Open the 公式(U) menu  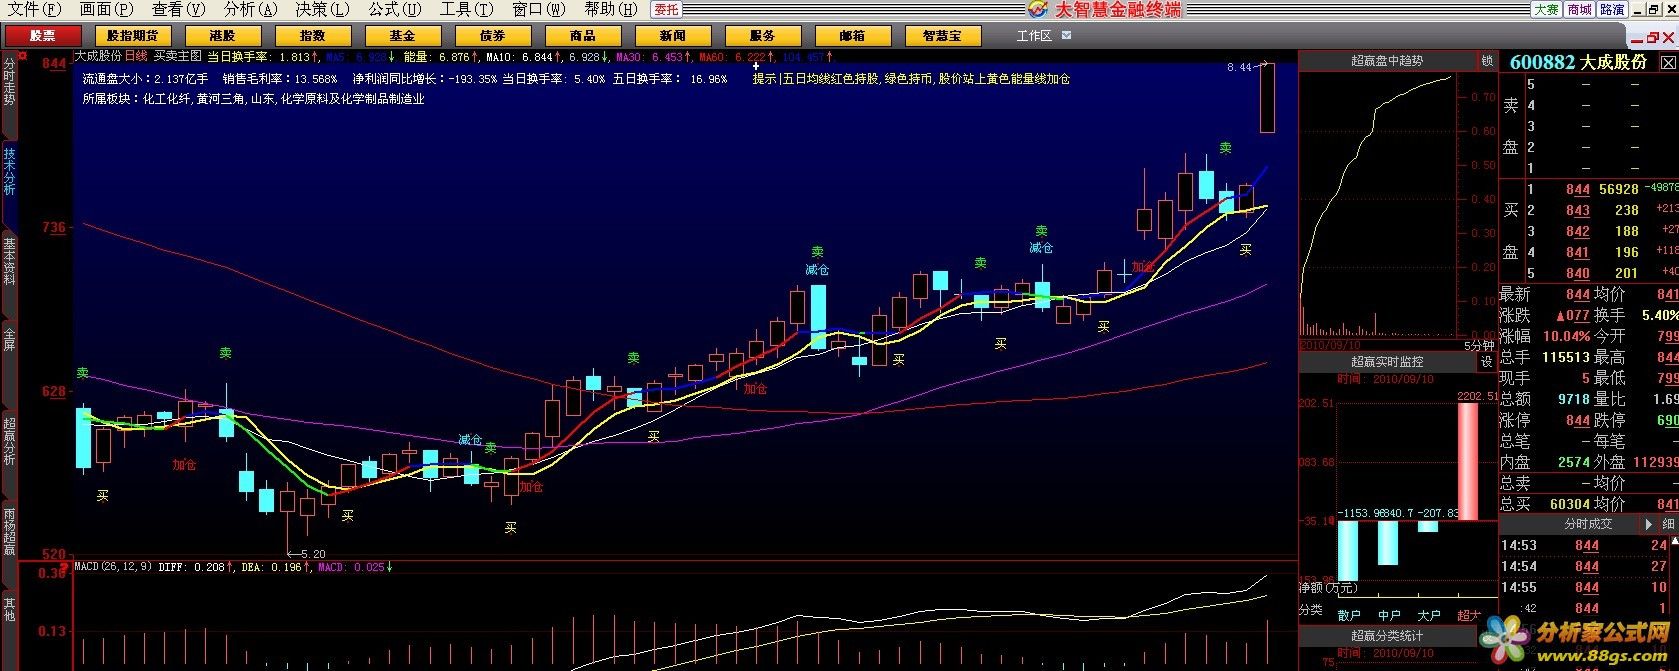[394, 9]
